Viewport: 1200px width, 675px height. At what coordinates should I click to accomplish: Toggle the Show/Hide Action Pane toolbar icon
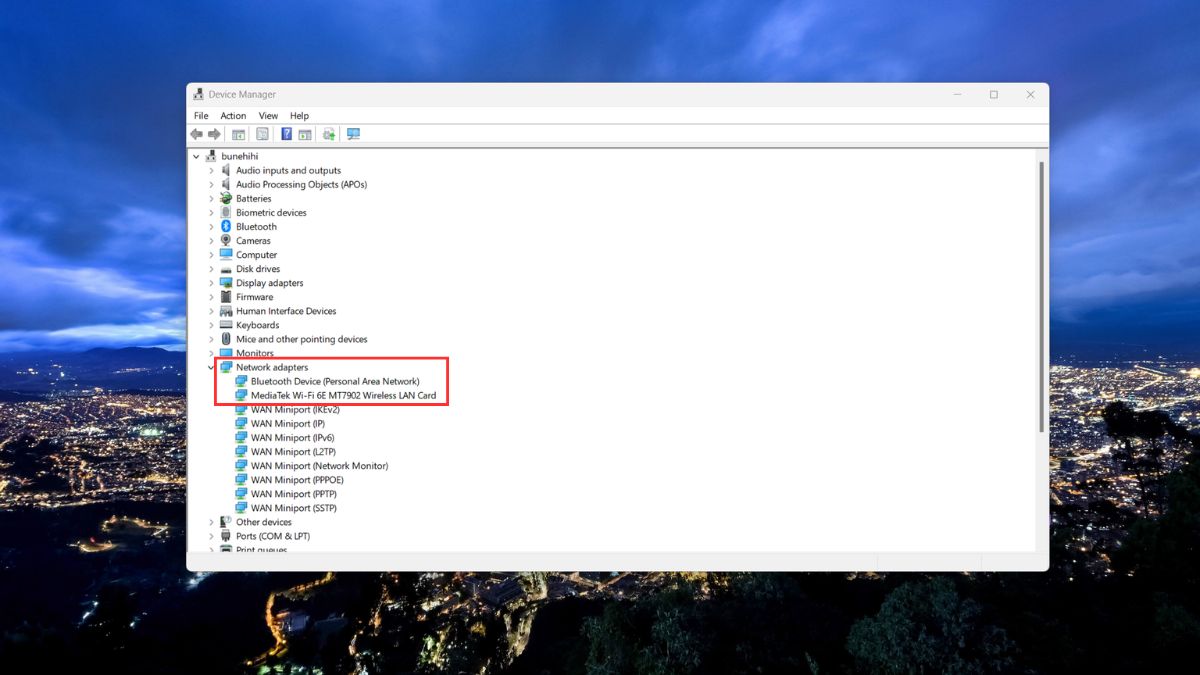tap(304, 134)
